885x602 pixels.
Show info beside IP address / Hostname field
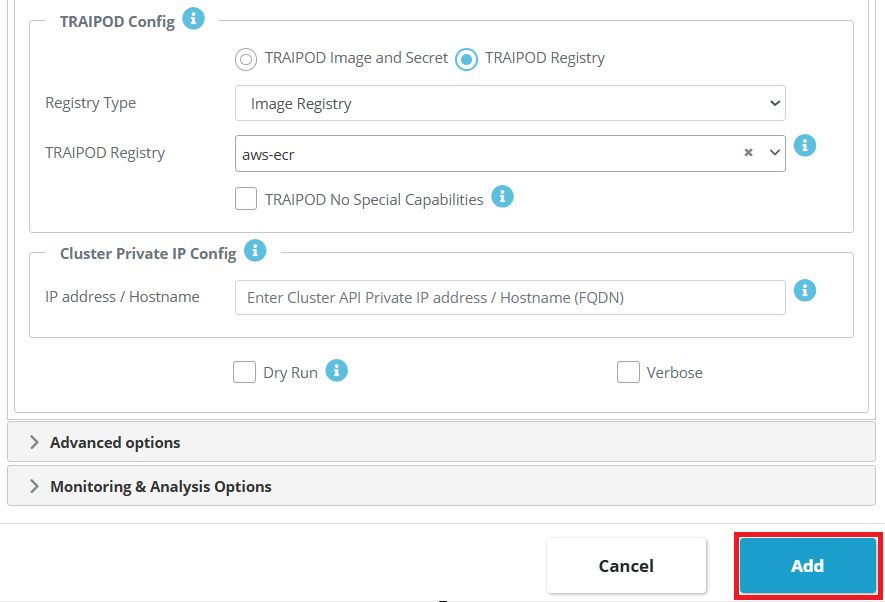coord(805,291)
